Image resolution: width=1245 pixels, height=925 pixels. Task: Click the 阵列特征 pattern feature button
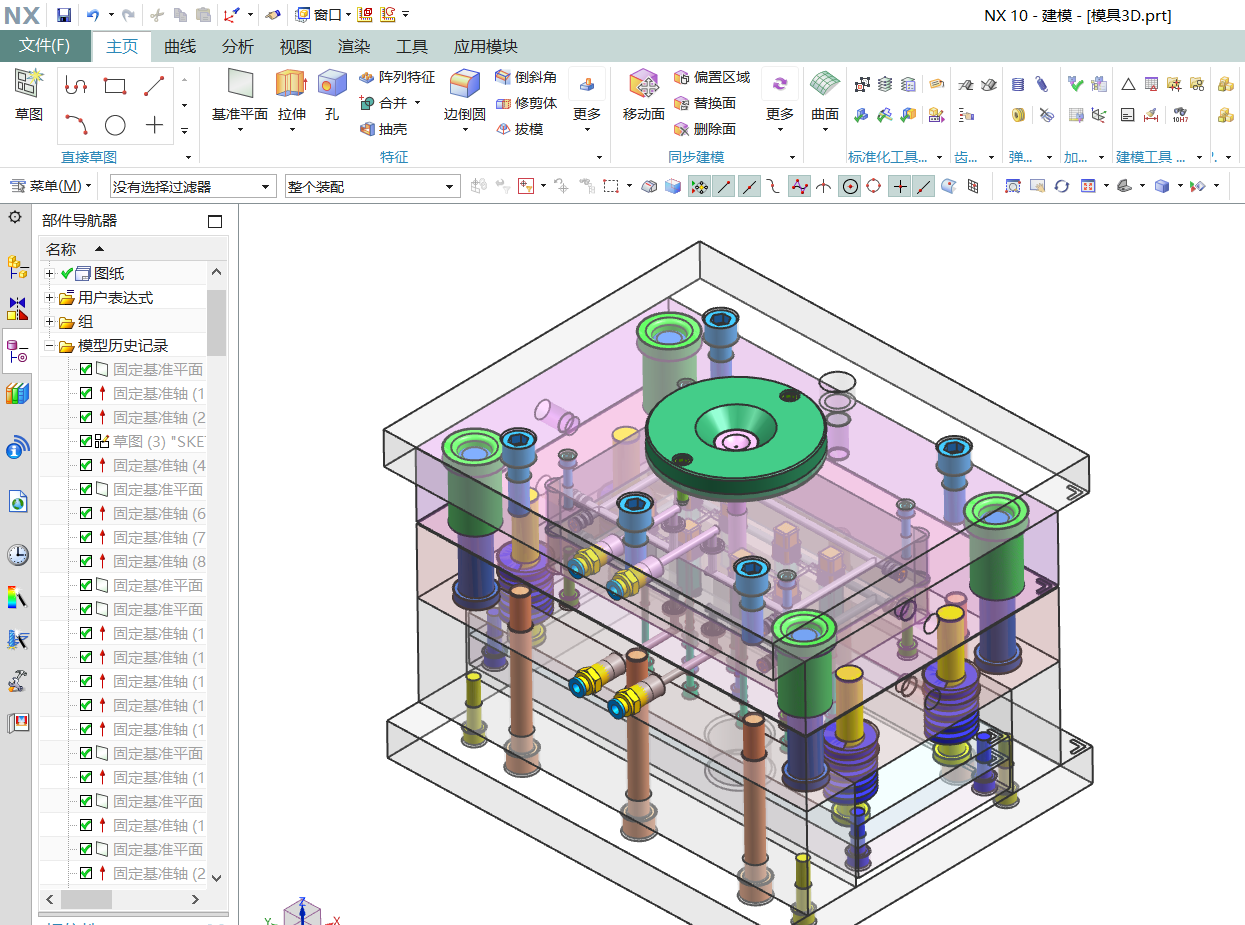396,77
